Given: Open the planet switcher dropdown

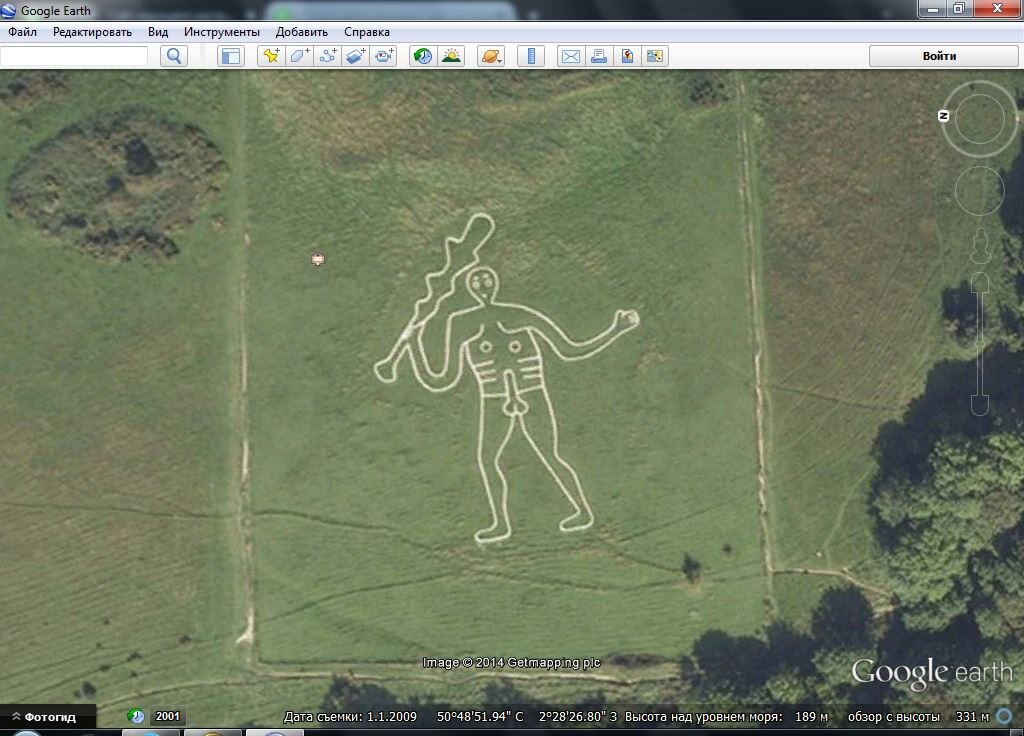Looking at the screenshot, I should click(x=491, y=56).
